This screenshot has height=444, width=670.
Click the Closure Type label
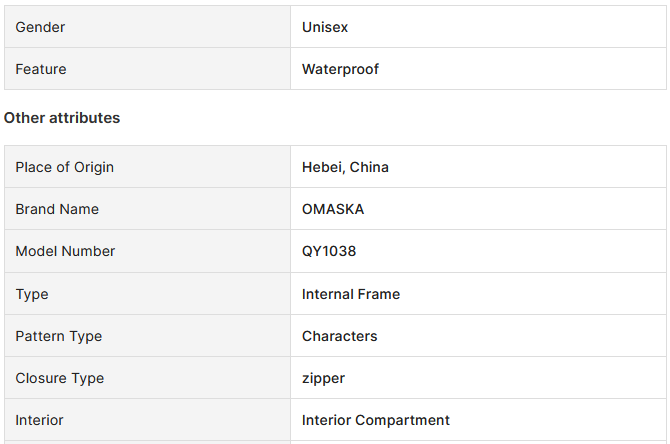point(60,378)
